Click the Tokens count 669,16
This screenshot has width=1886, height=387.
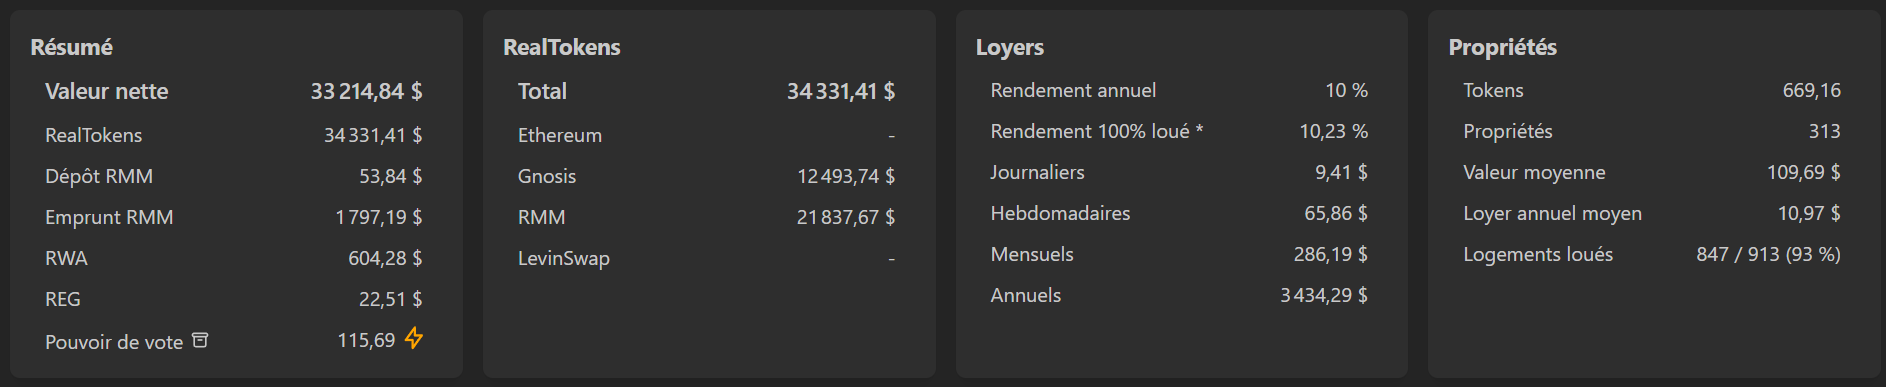click(x=1811, y=90)
